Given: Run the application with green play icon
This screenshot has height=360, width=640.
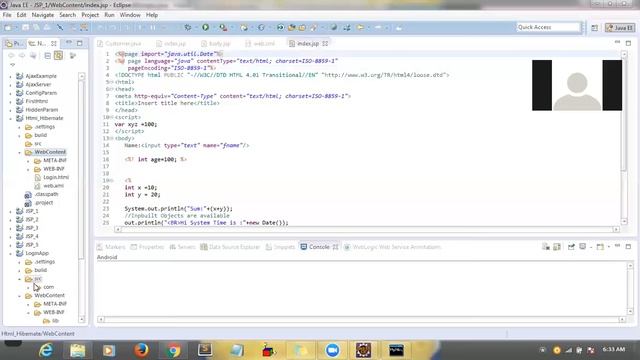Looking at the screenshot, I should pos(205,28).
